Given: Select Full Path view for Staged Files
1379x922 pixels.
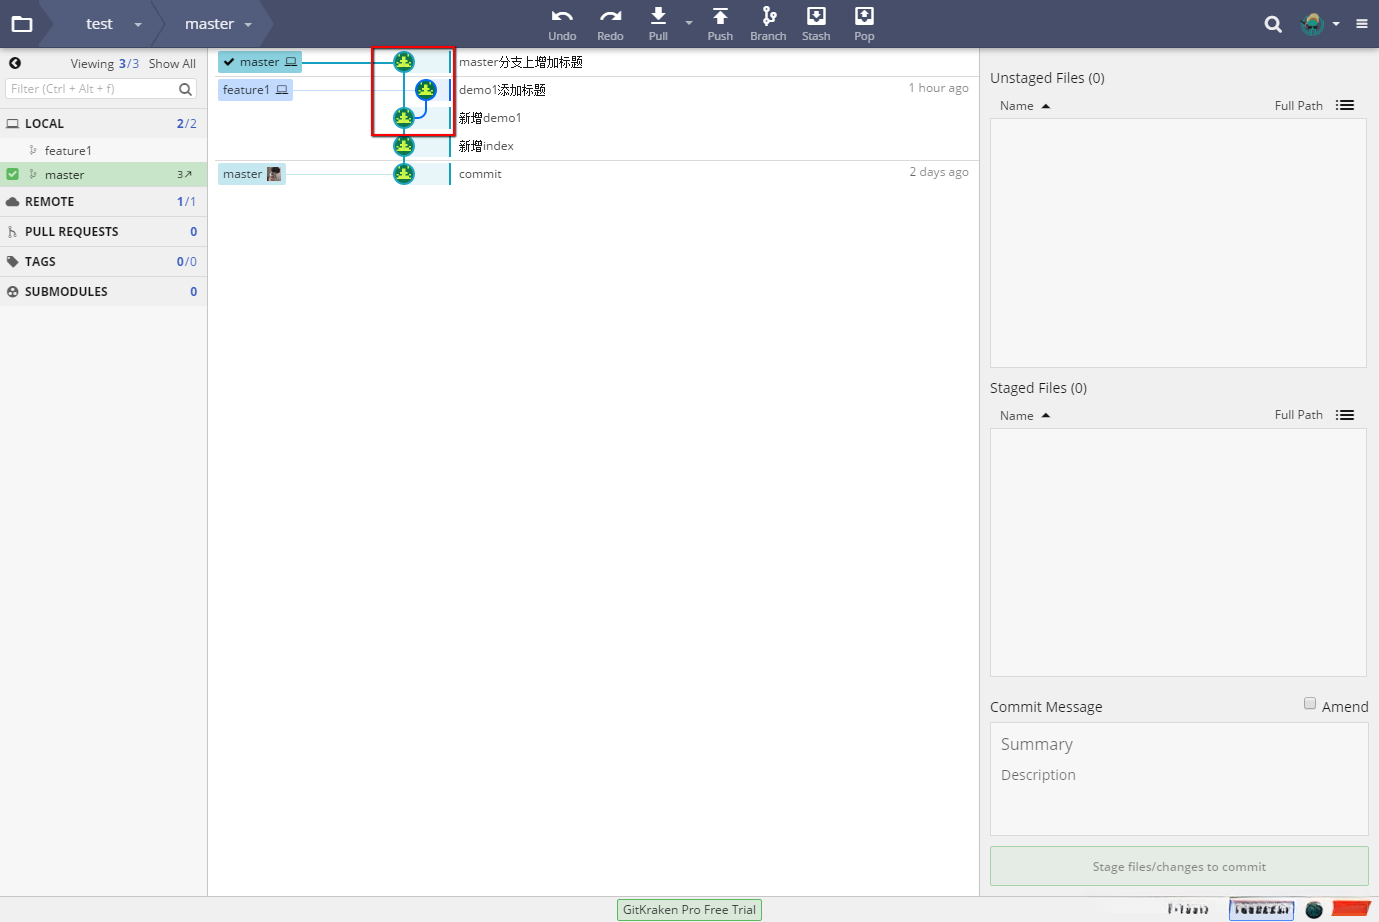Looking at the screenshot, I should [1298, 415].
